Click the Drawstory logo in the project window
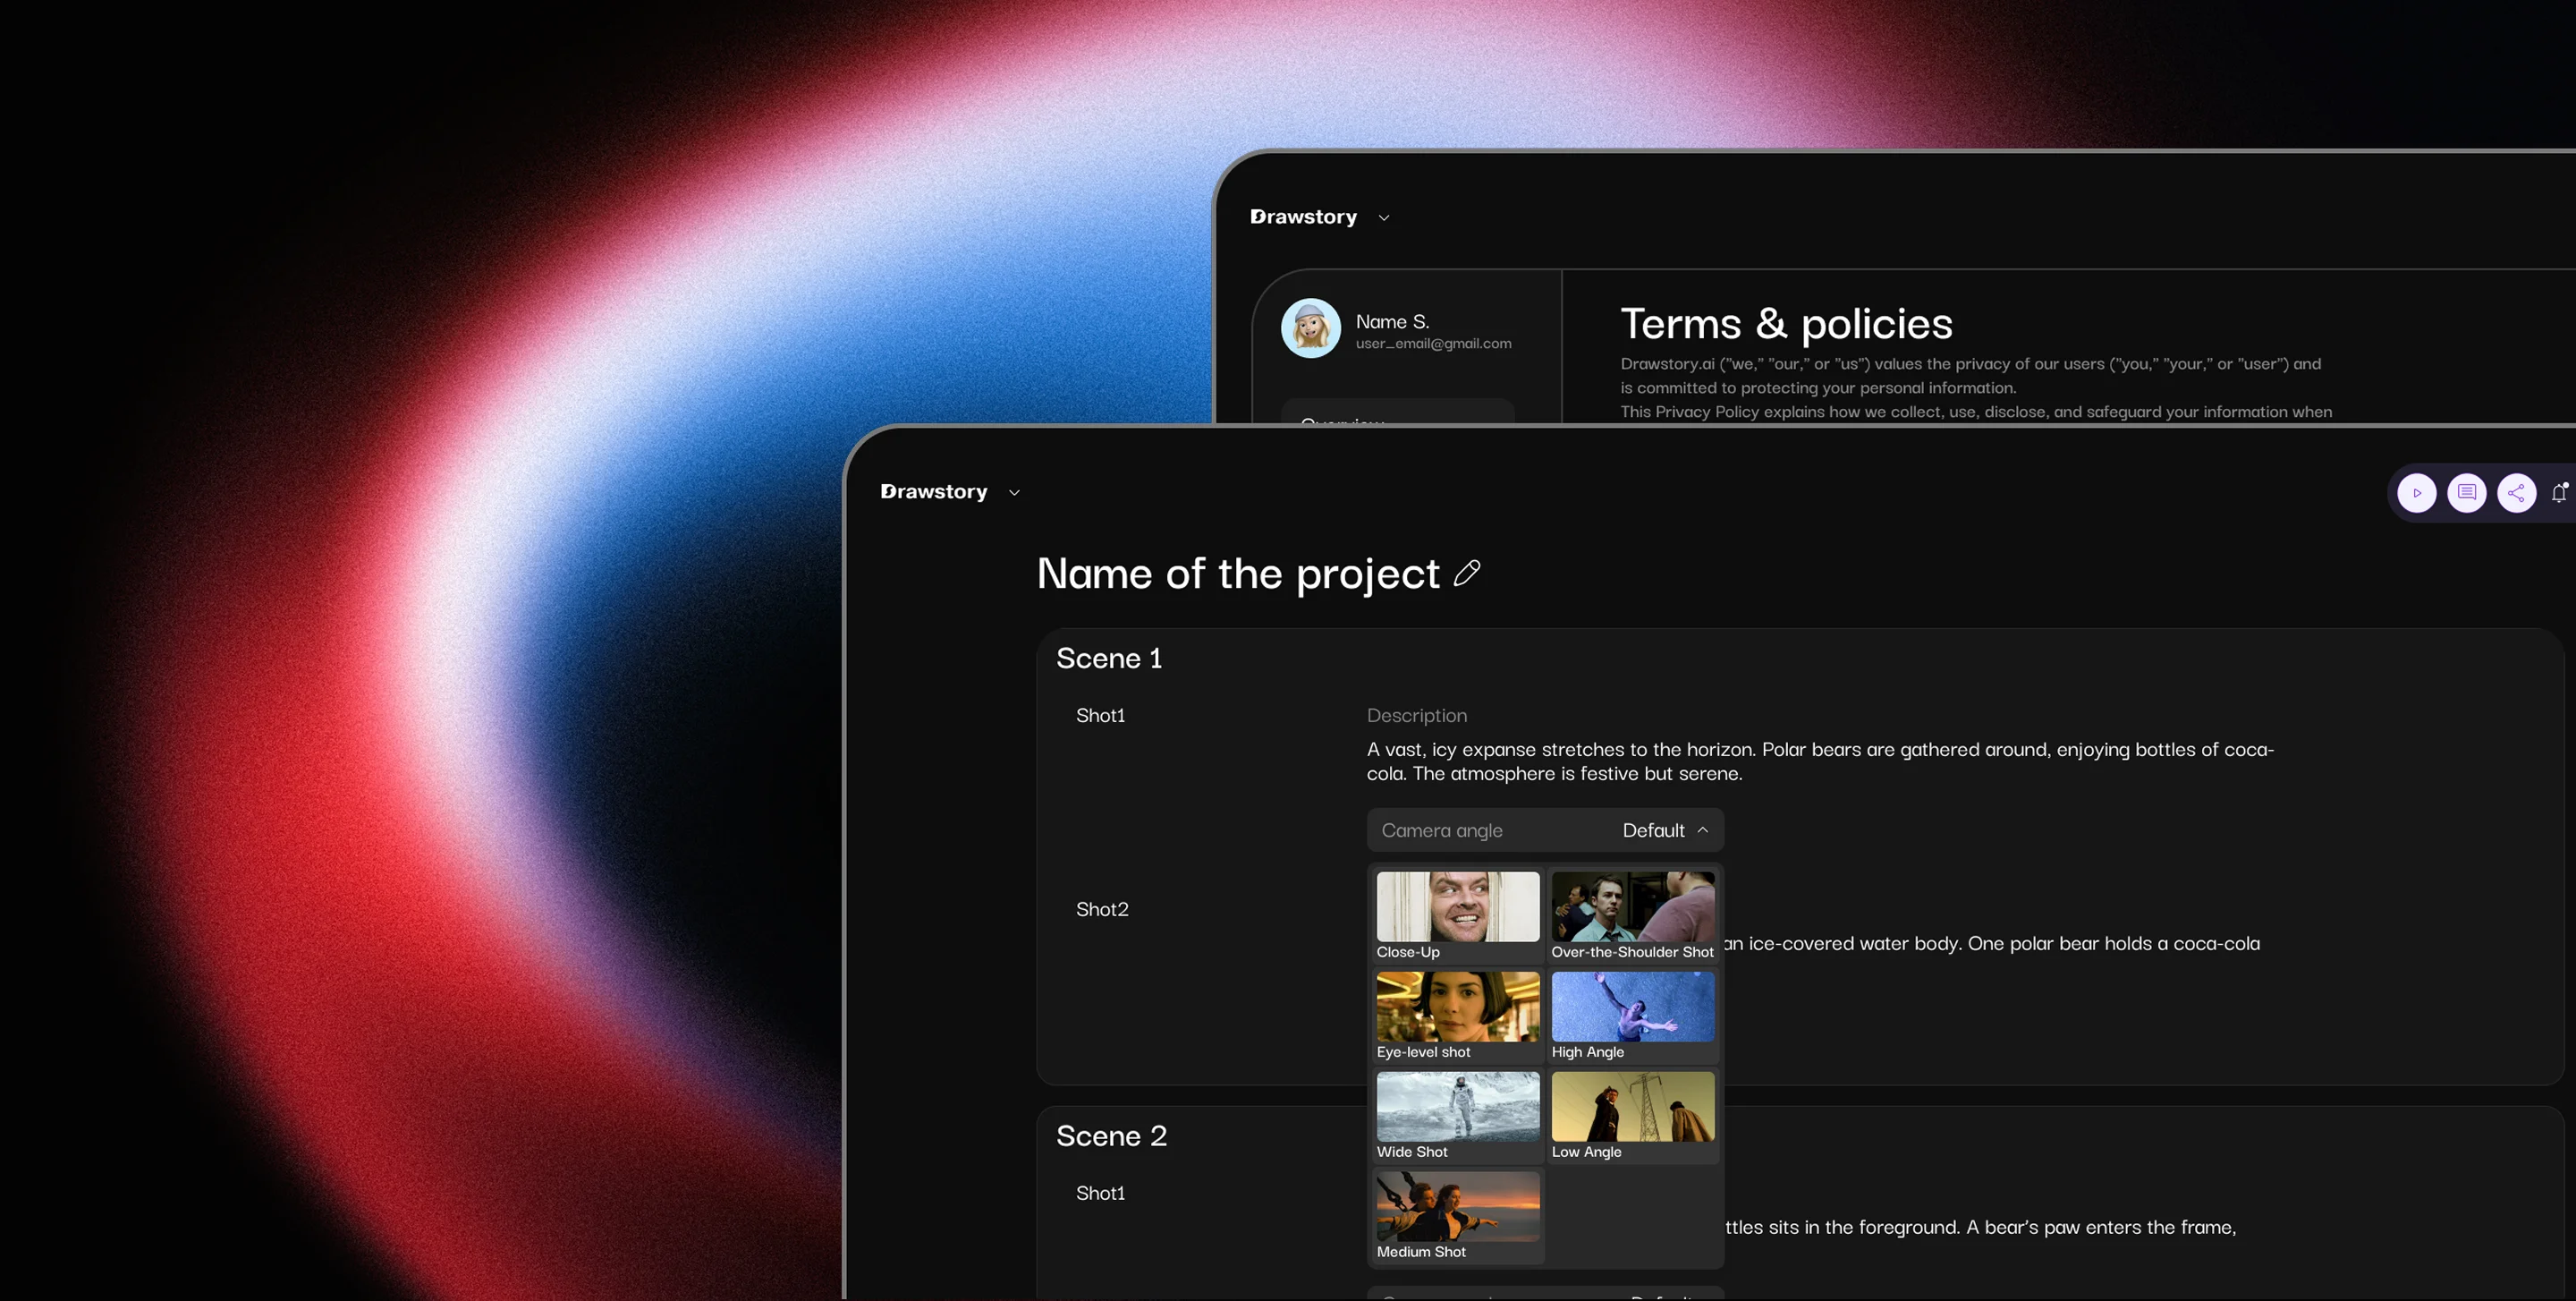 pyautogui.click(x=934, y=492)
